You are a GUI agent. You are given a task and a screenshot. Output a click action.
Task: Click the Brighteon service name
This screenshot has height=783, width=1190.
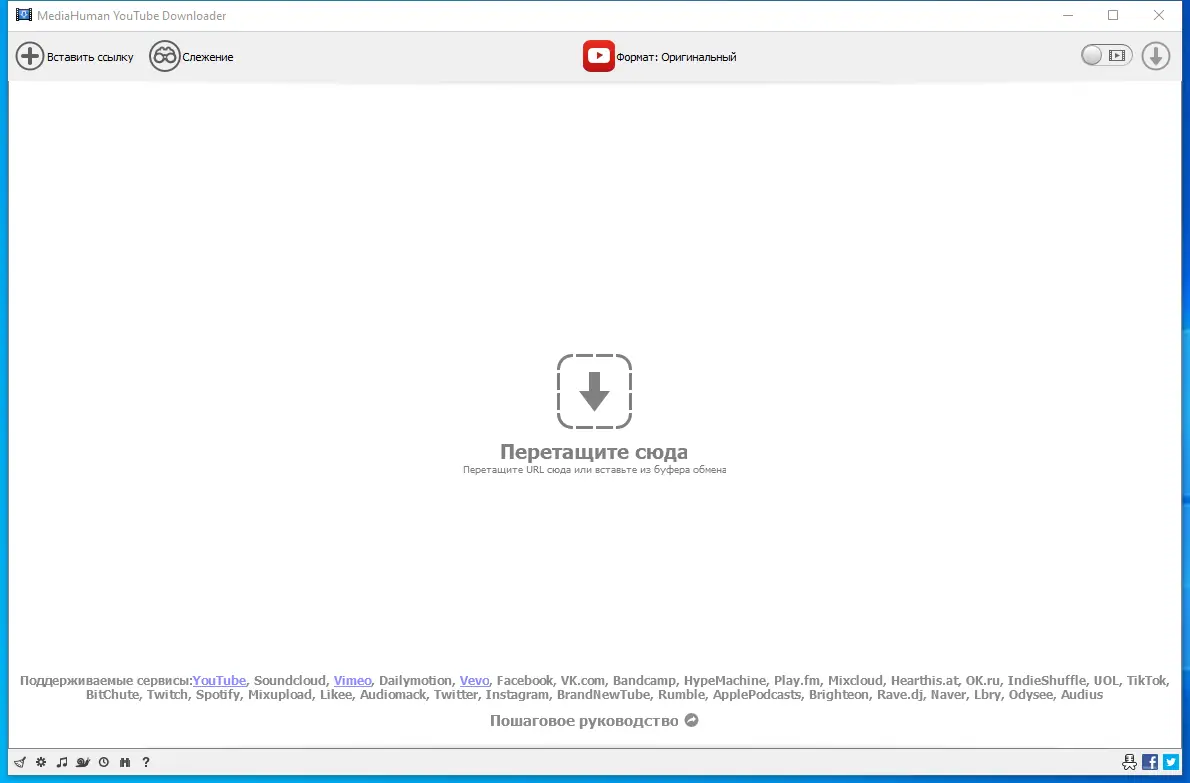pos(839,695)
